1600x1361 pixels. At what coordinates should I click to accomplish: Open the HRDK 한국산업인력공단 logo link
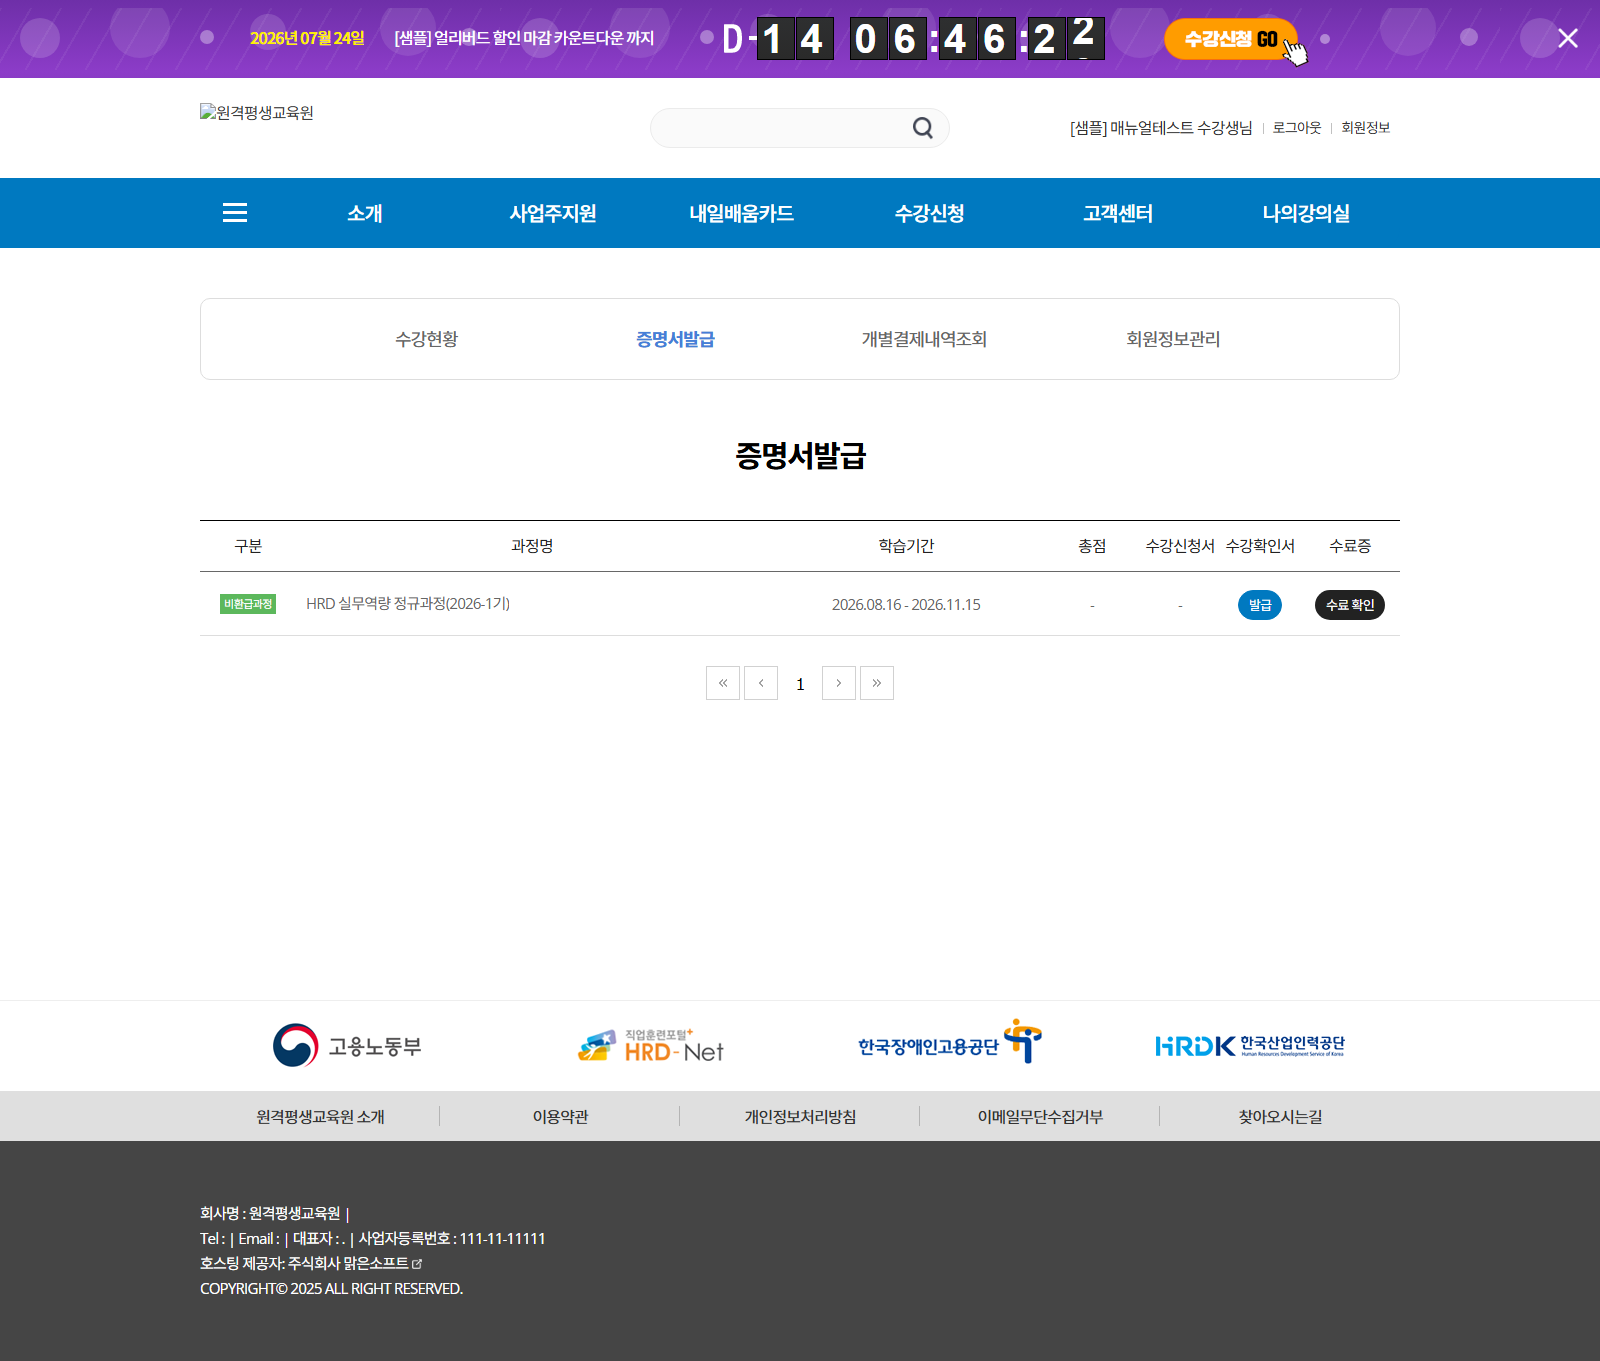tap(1250, 1046)
